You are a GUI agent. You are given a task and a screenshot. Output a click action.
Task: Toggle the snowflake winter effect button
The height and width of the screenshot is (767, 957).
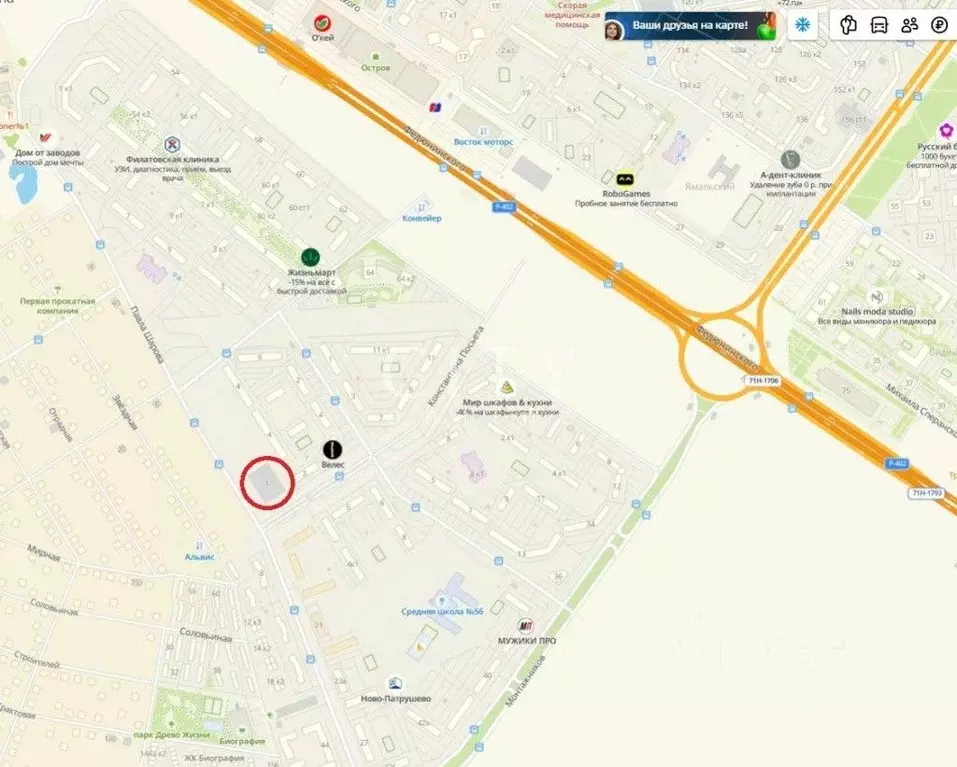[802, 25]
